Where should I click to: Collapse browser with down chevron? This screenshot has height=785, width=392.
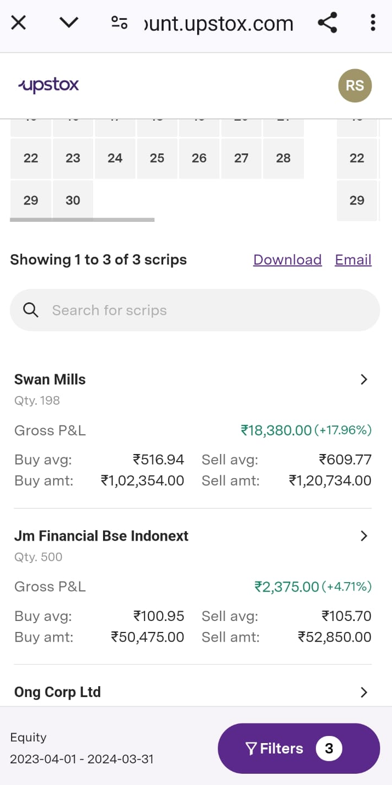(x=69, y=23)
